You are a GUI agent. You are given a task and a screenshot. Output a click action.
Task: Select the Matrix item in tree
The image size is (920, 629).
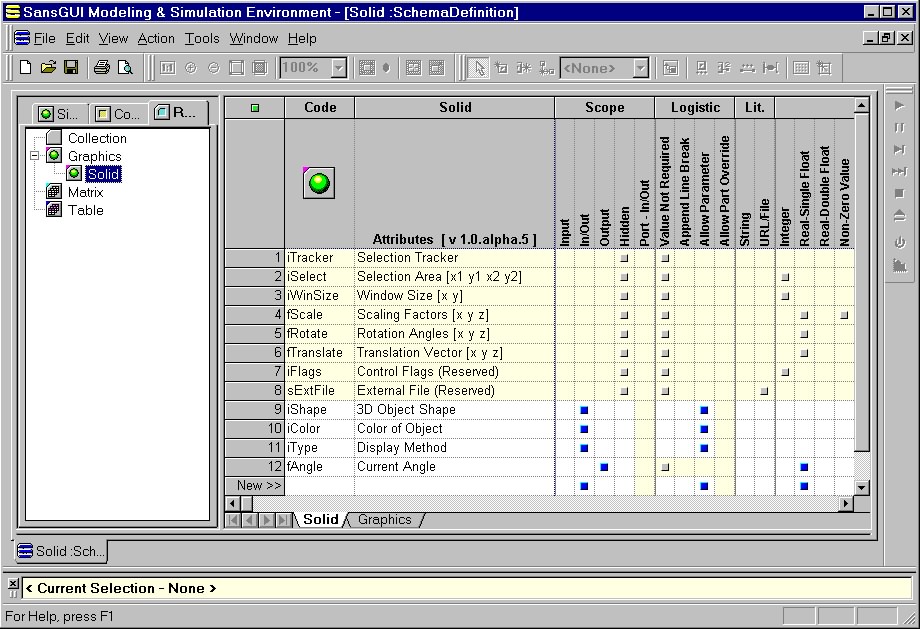85,192
